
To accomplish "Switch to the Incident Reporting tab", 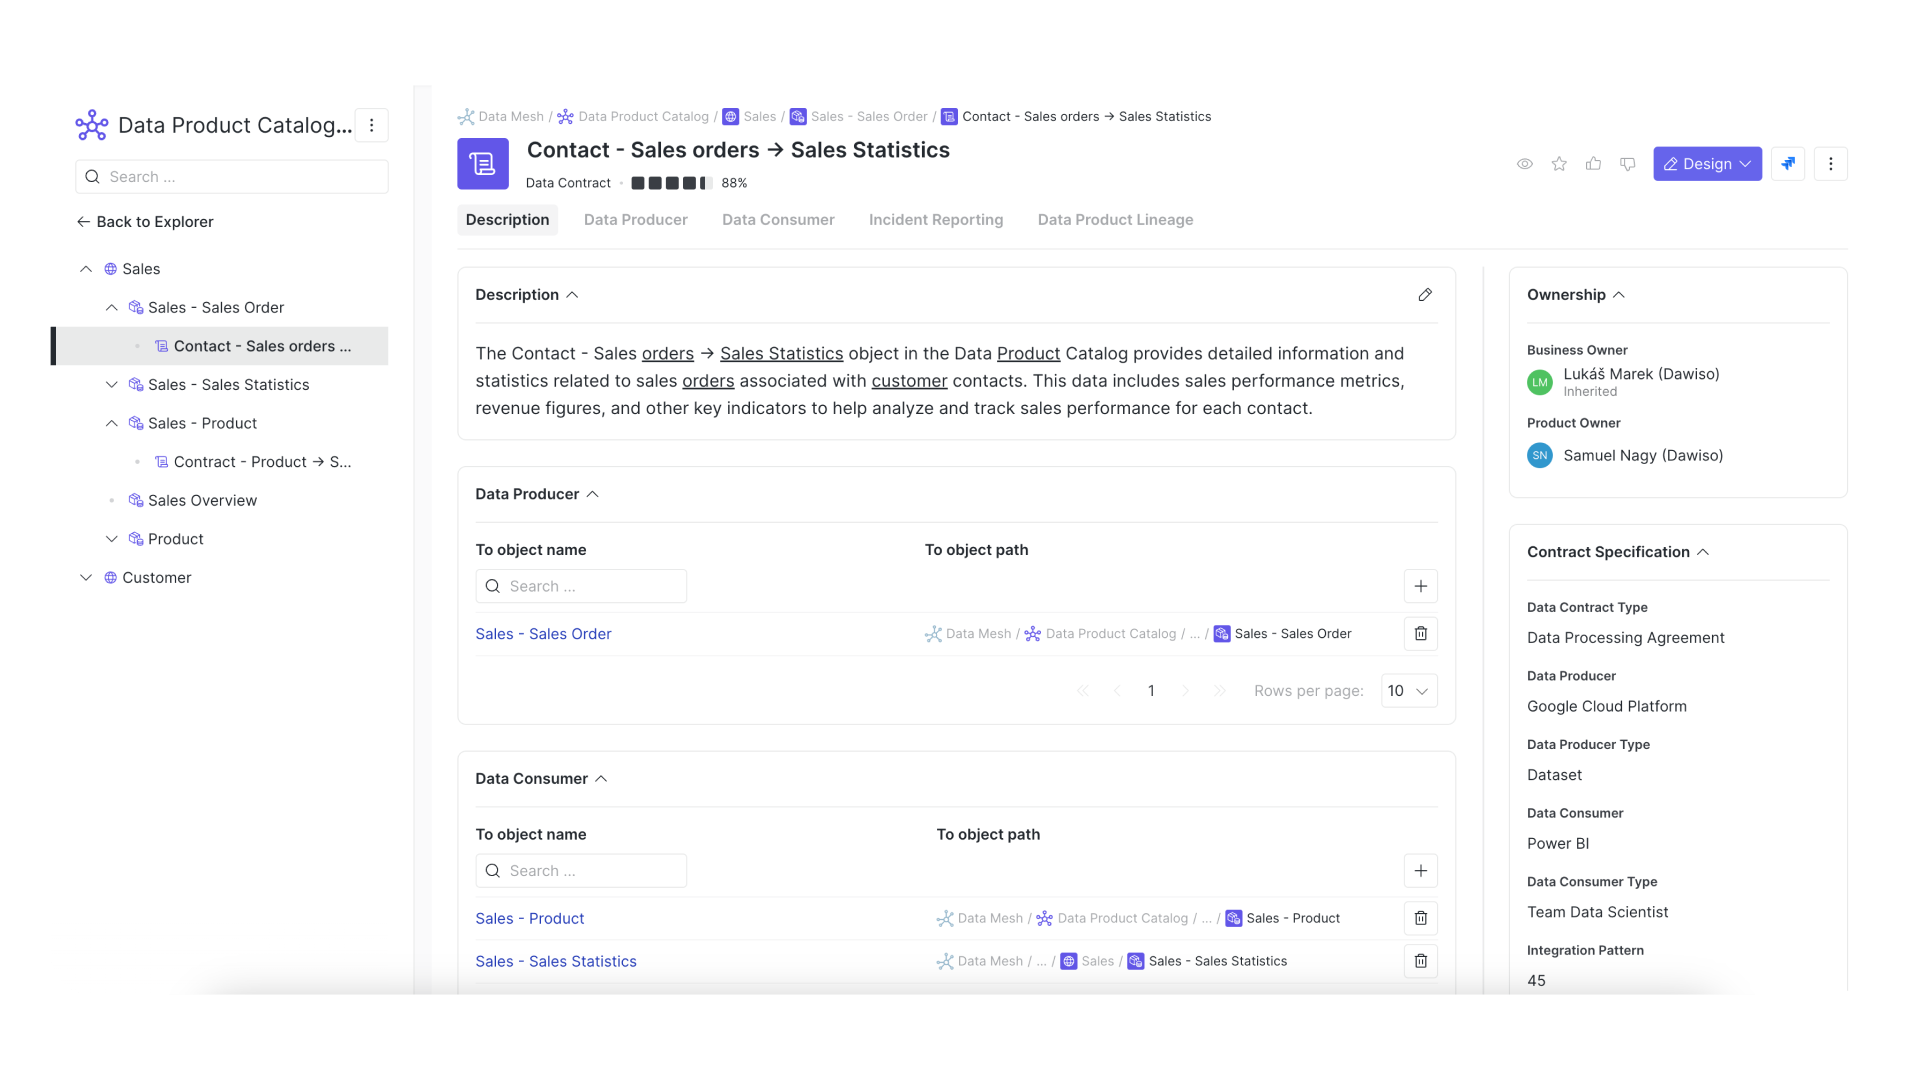I will (x=935, y=220).
